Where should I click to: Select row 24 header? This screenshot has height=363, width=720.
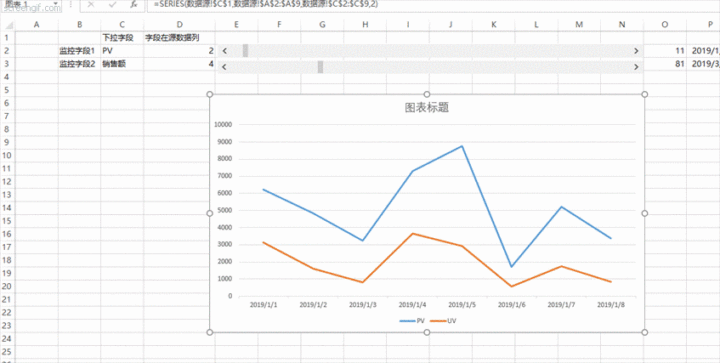[7, 339]
